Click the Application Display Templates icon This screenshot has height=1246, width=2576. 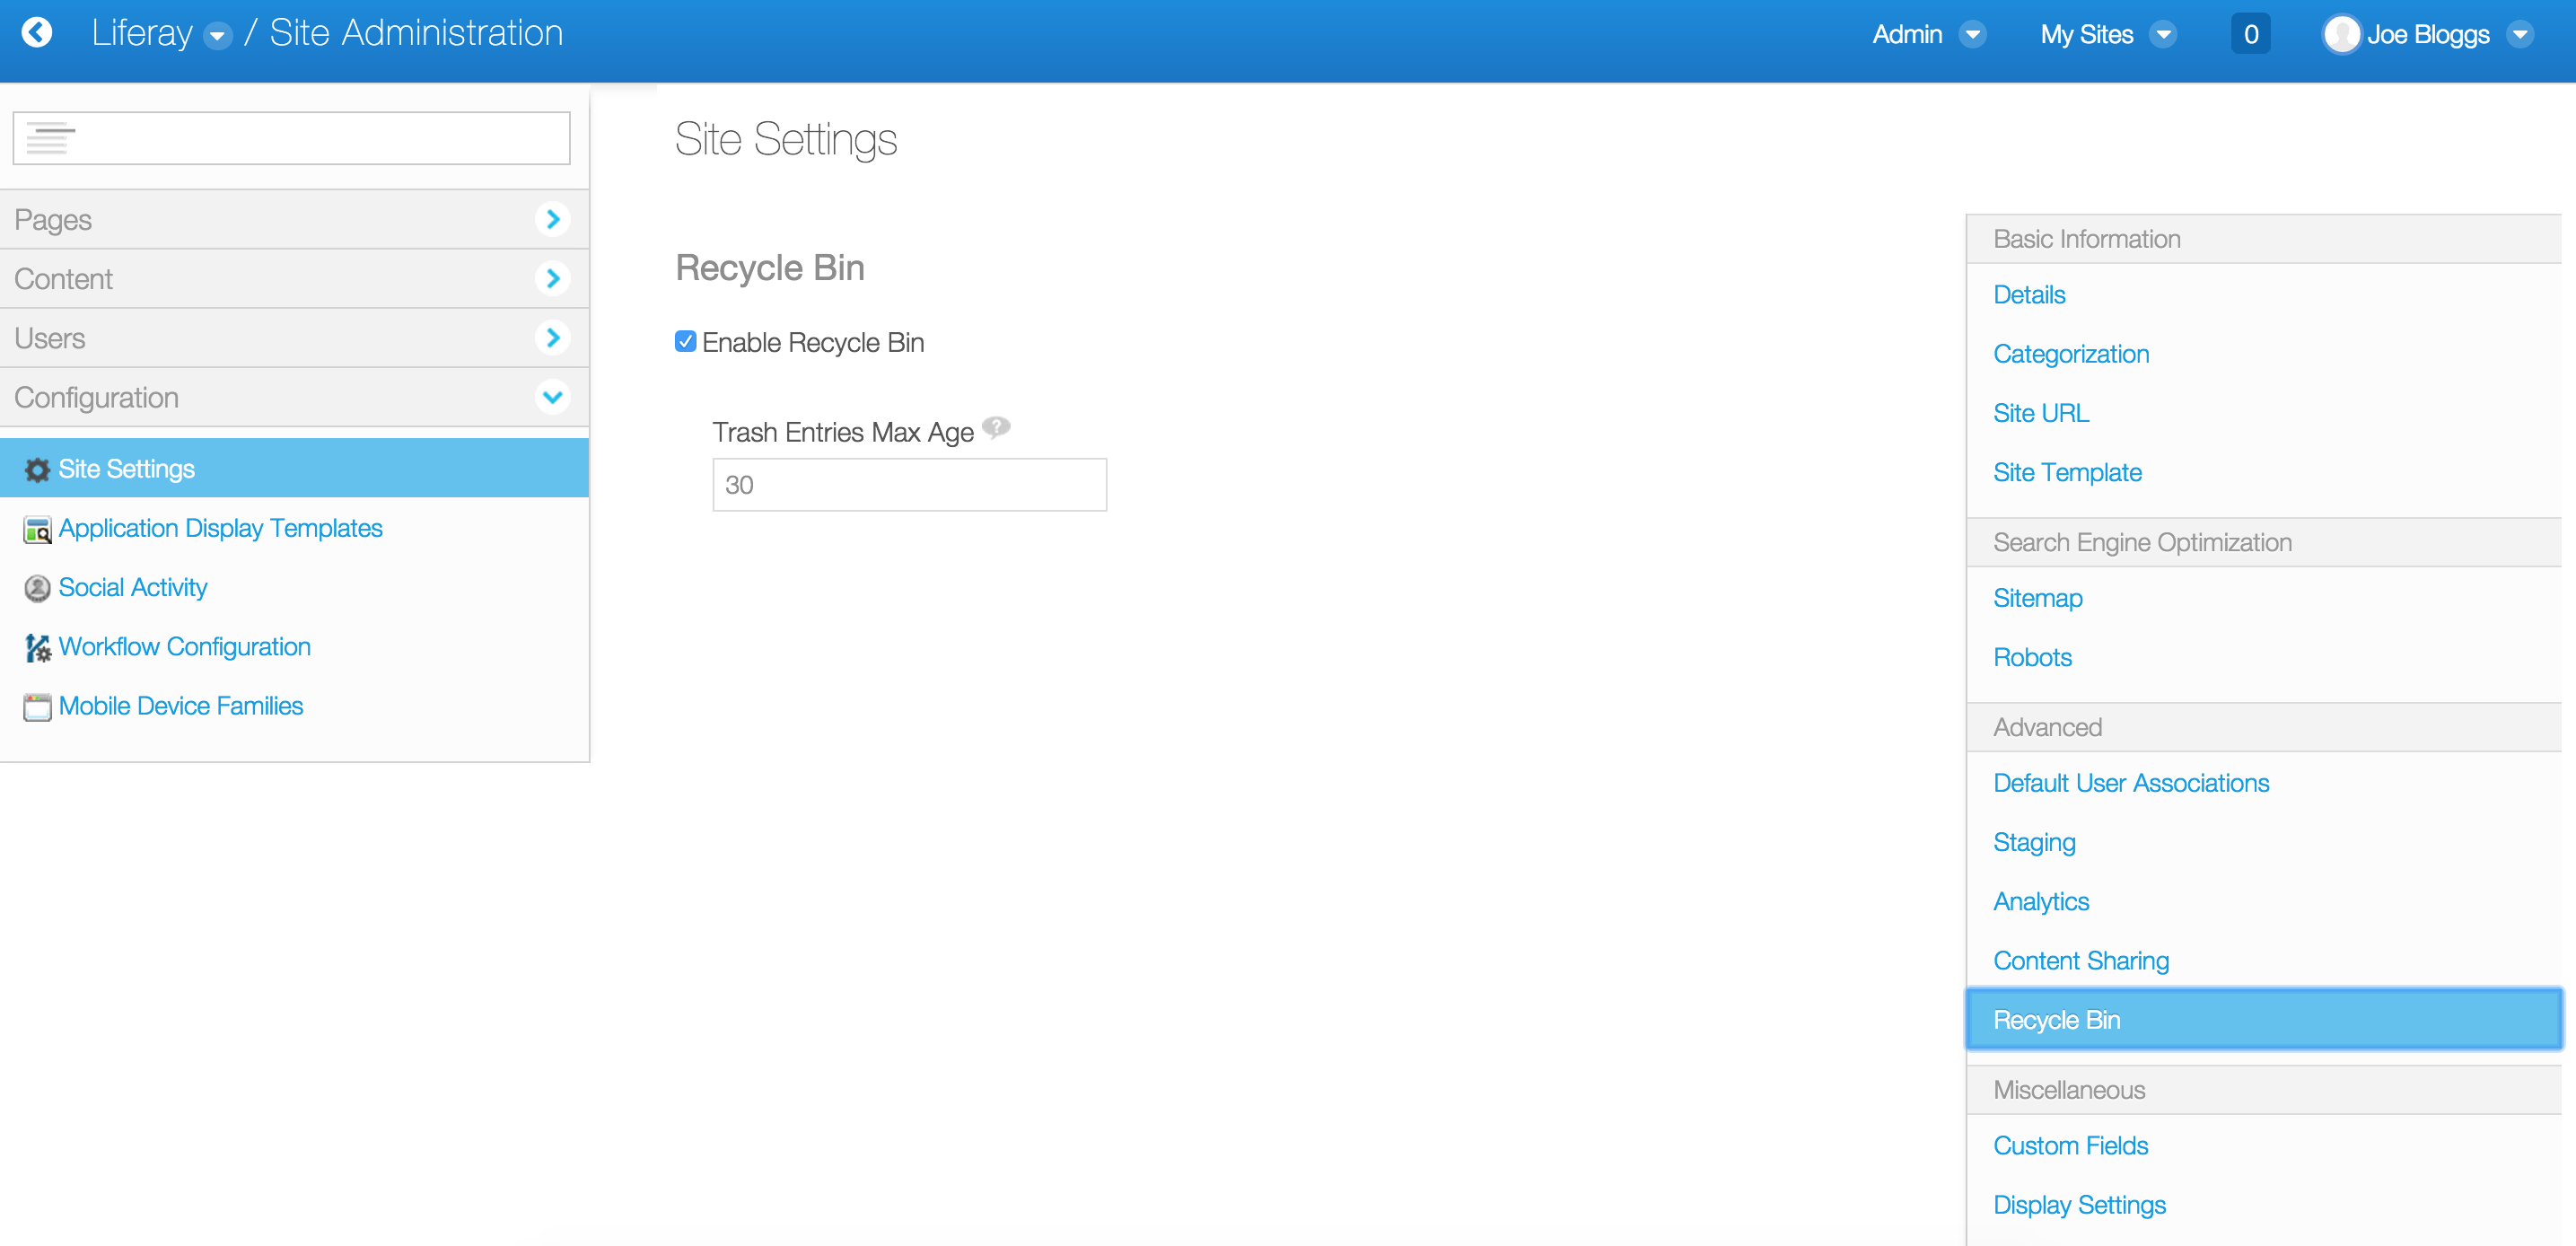coord(37,530)
